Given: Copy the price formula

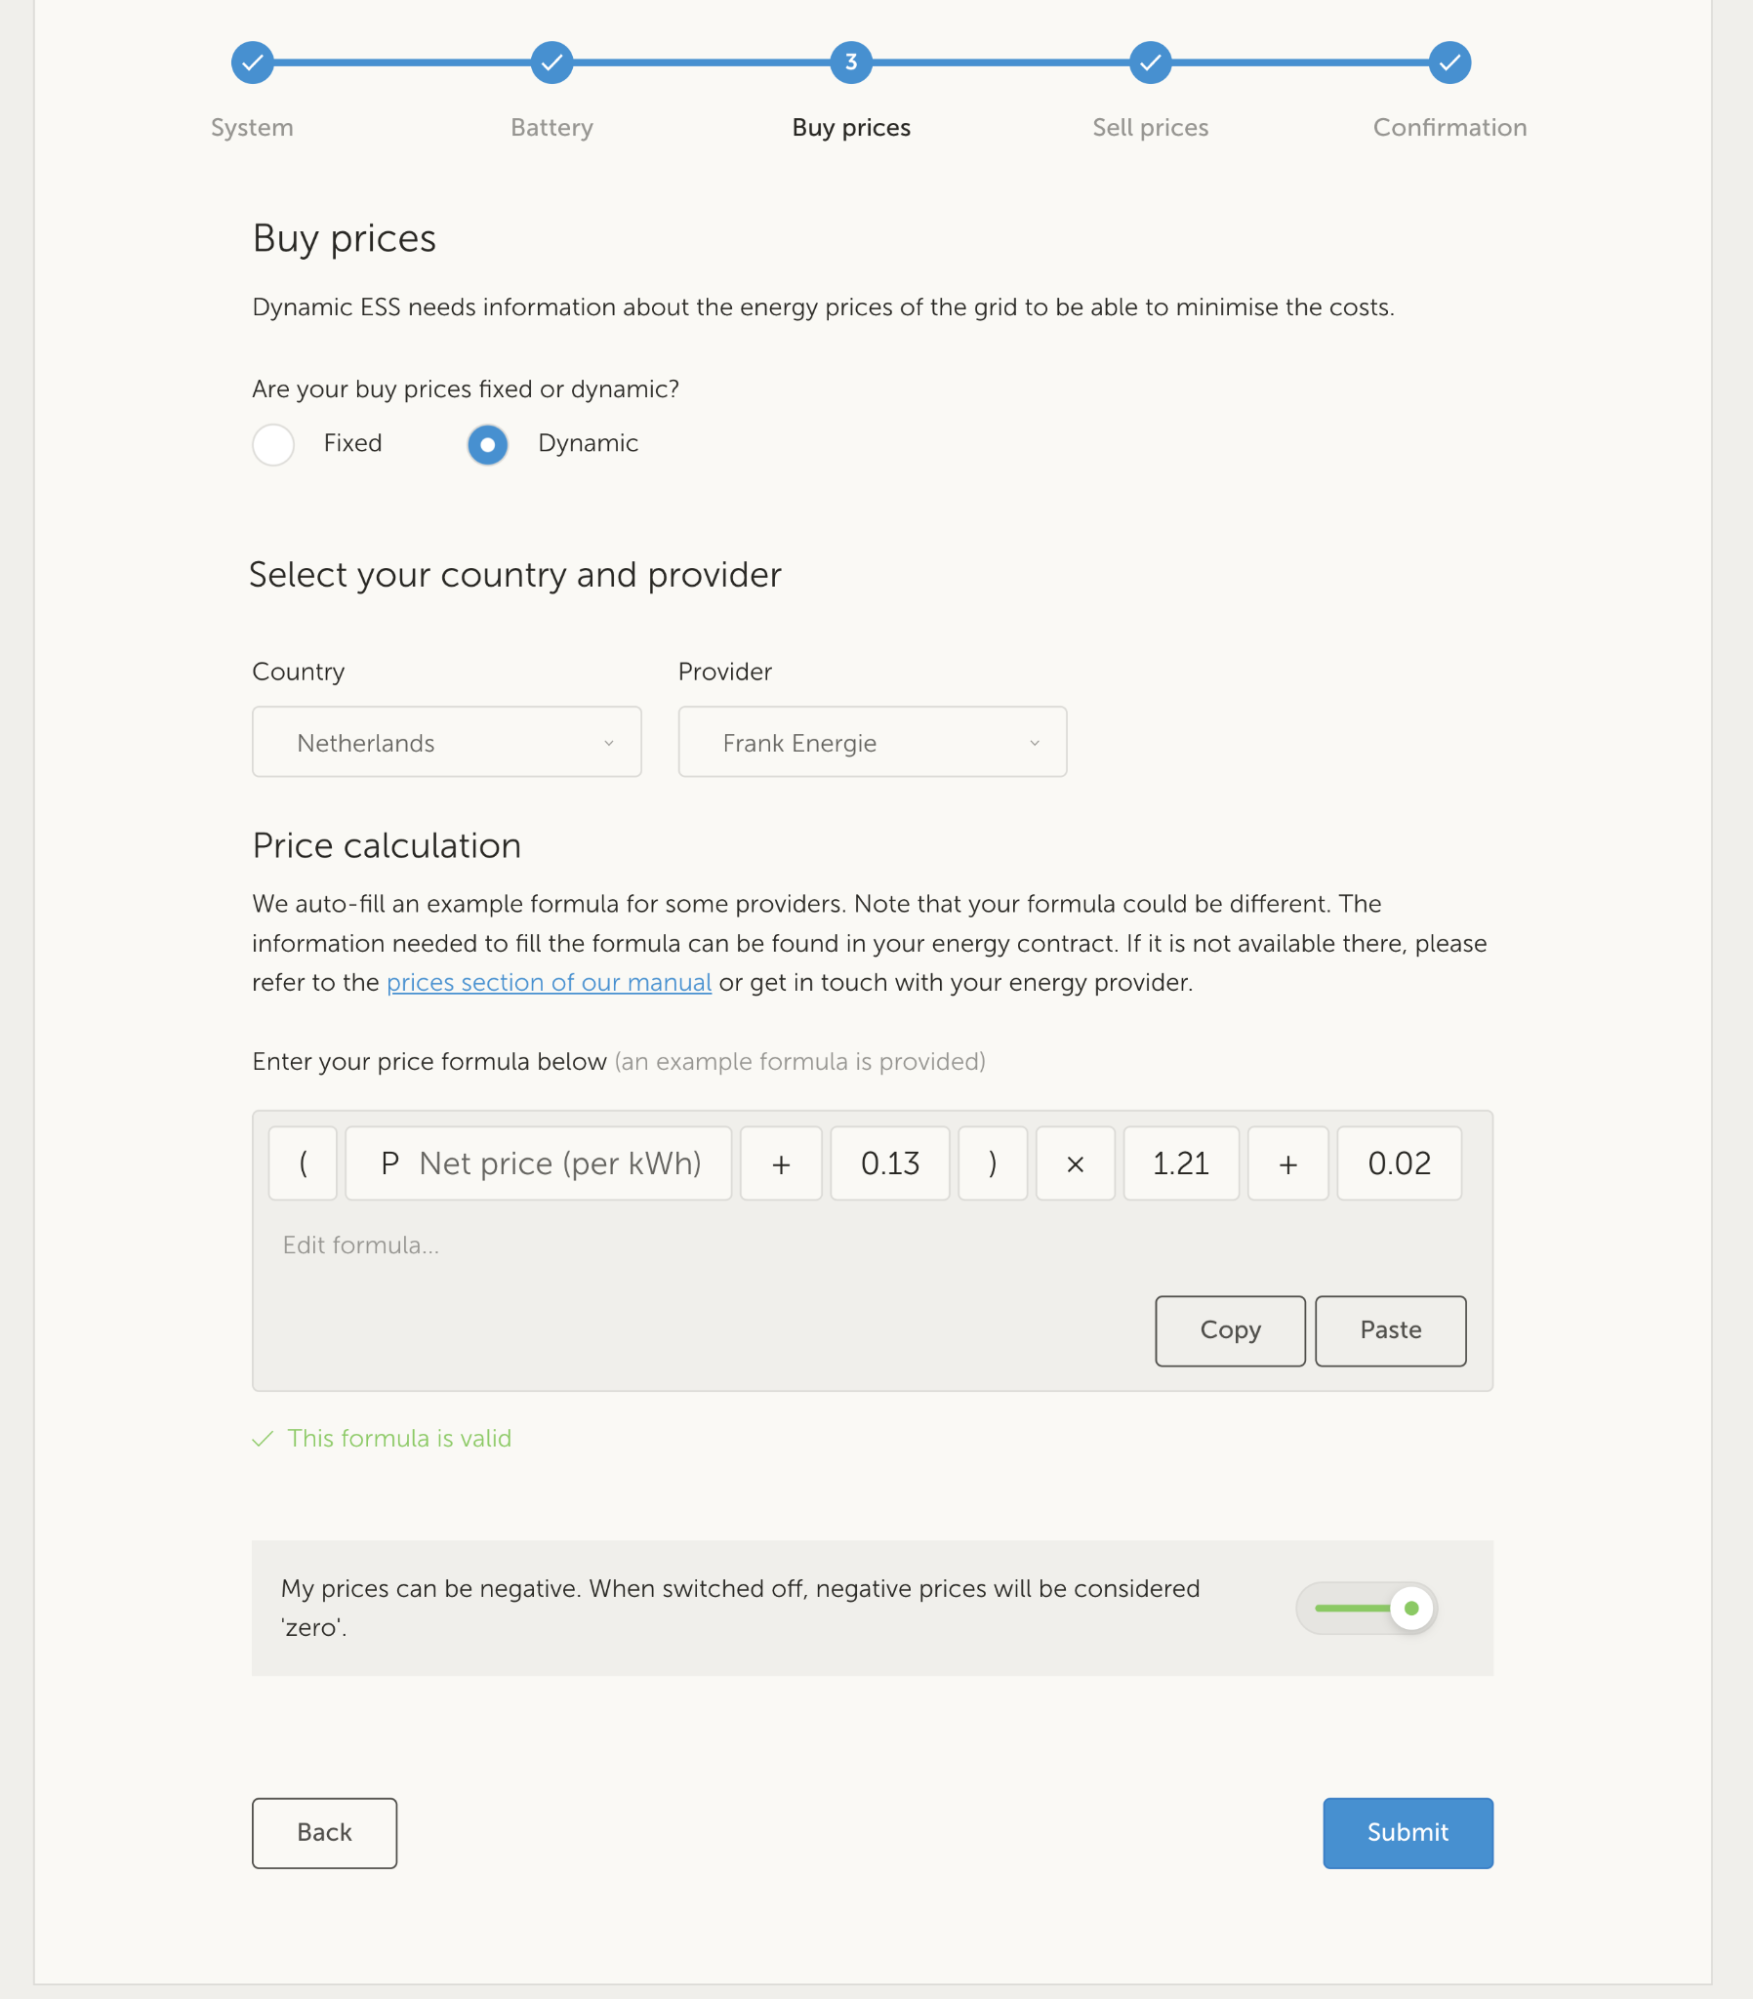Looking at the screenshot, I should (x=1229, y=1331).
